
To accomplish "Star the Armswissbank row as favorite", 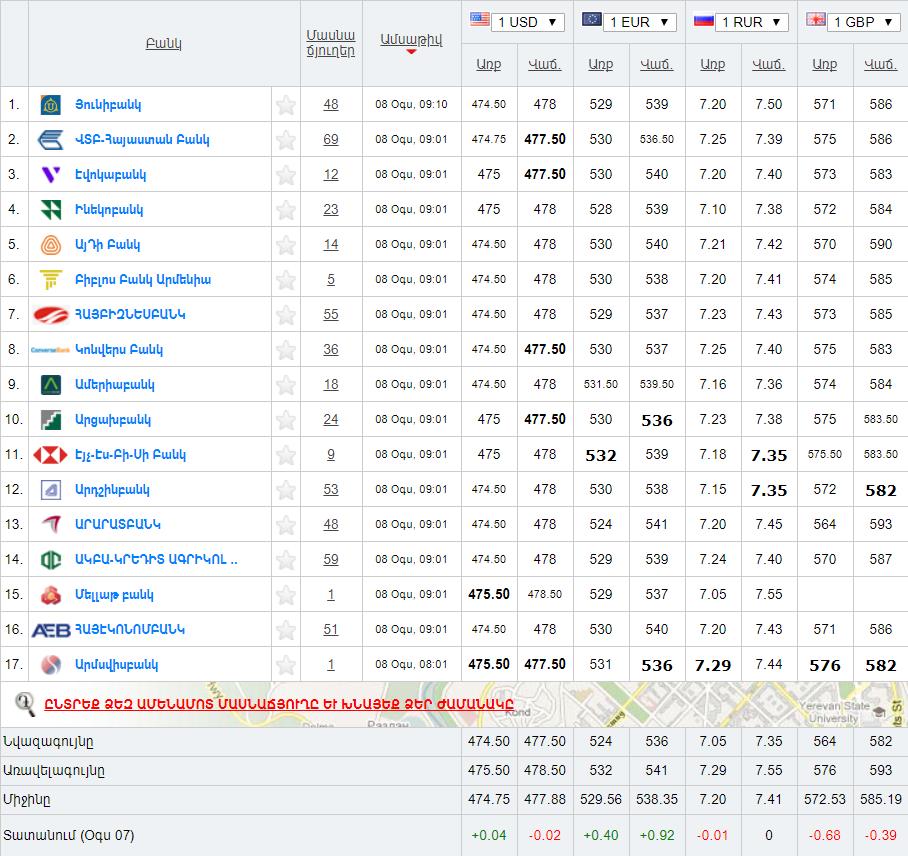I will 286,665.
